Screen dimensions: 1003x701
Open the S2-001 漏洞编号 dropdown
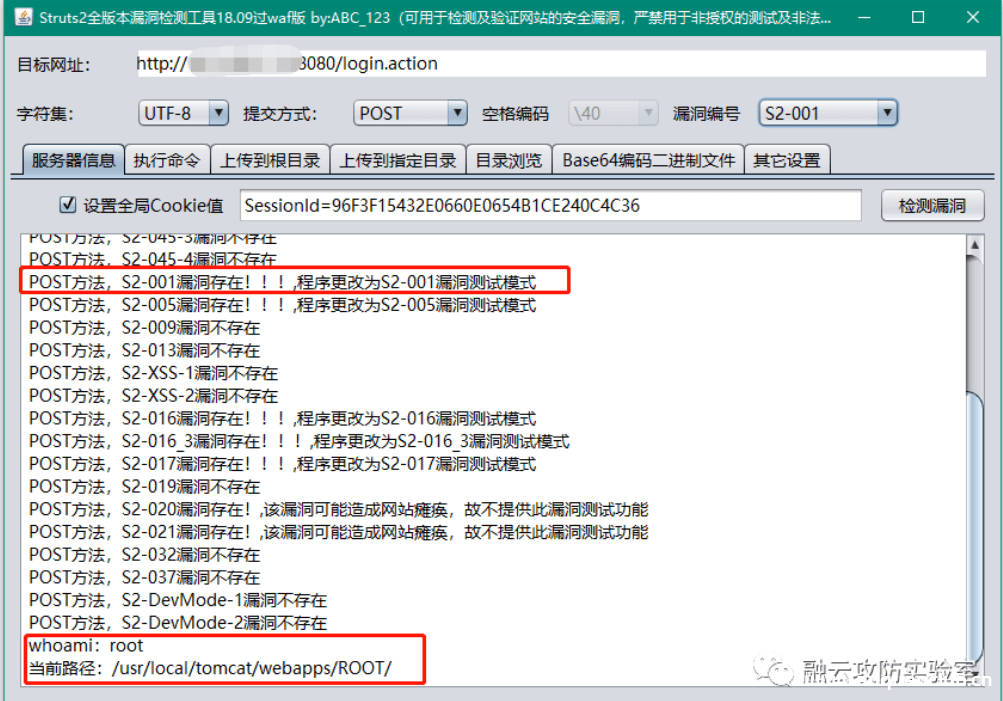pyautogui.click(x=888, y=113)
